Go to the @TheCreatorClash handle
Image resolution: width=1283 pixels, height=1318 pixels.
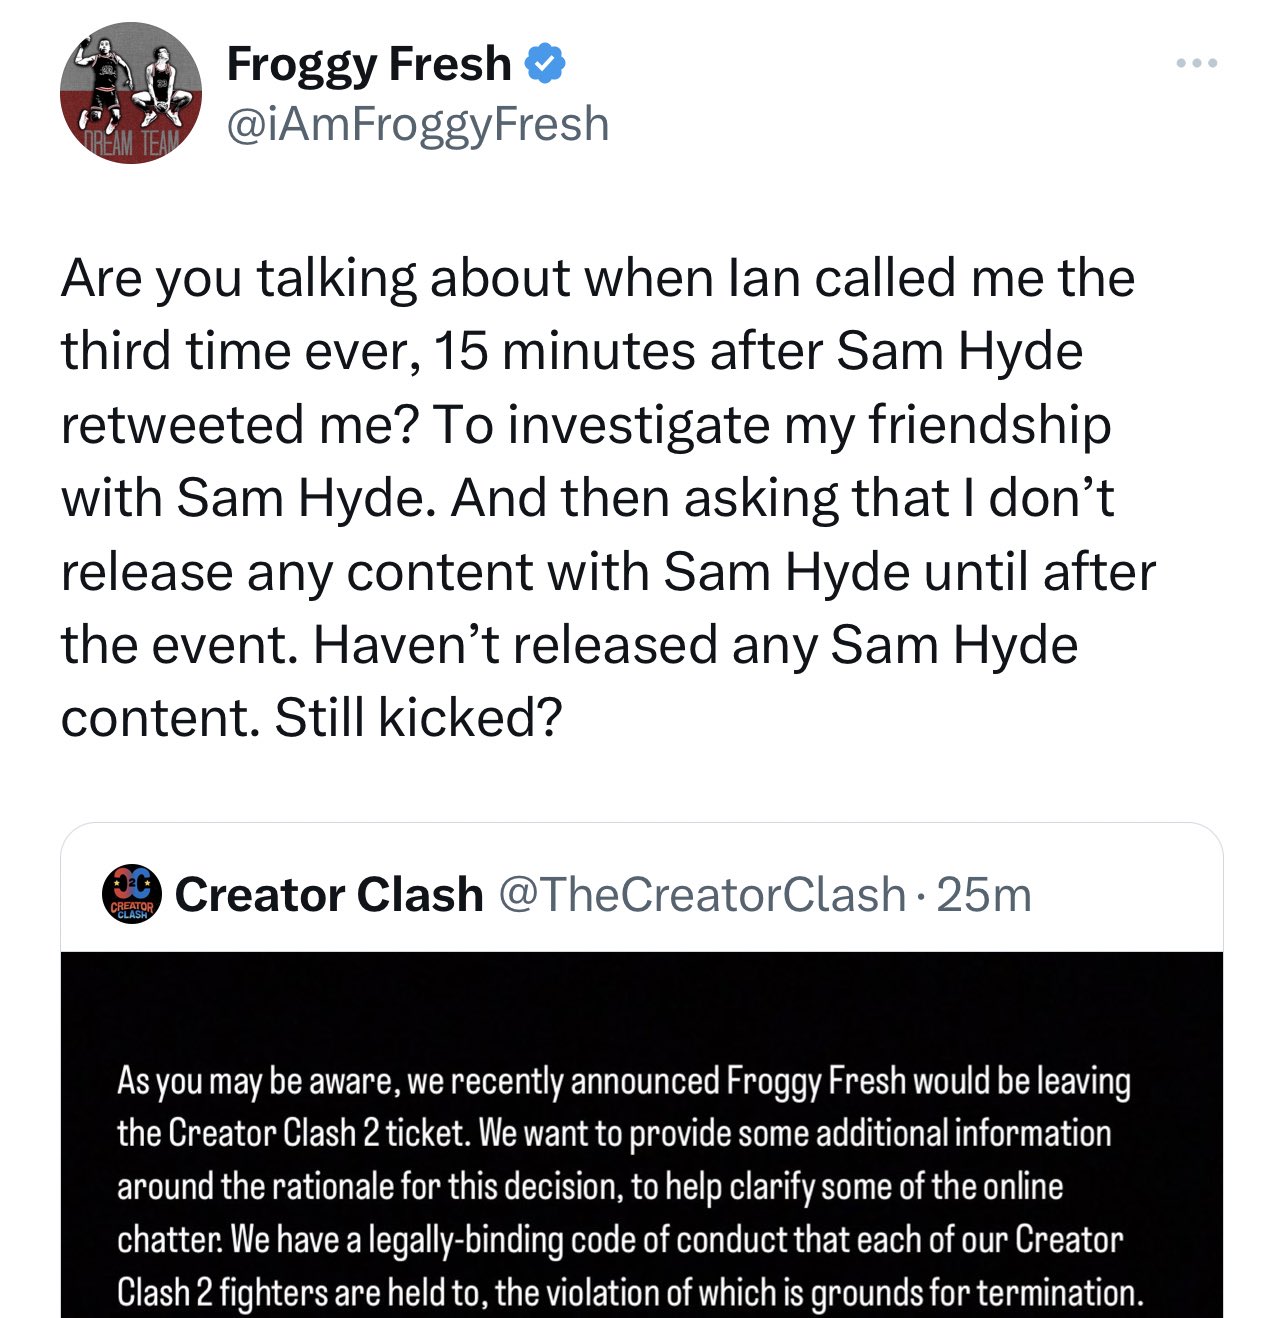click(701, 894)
